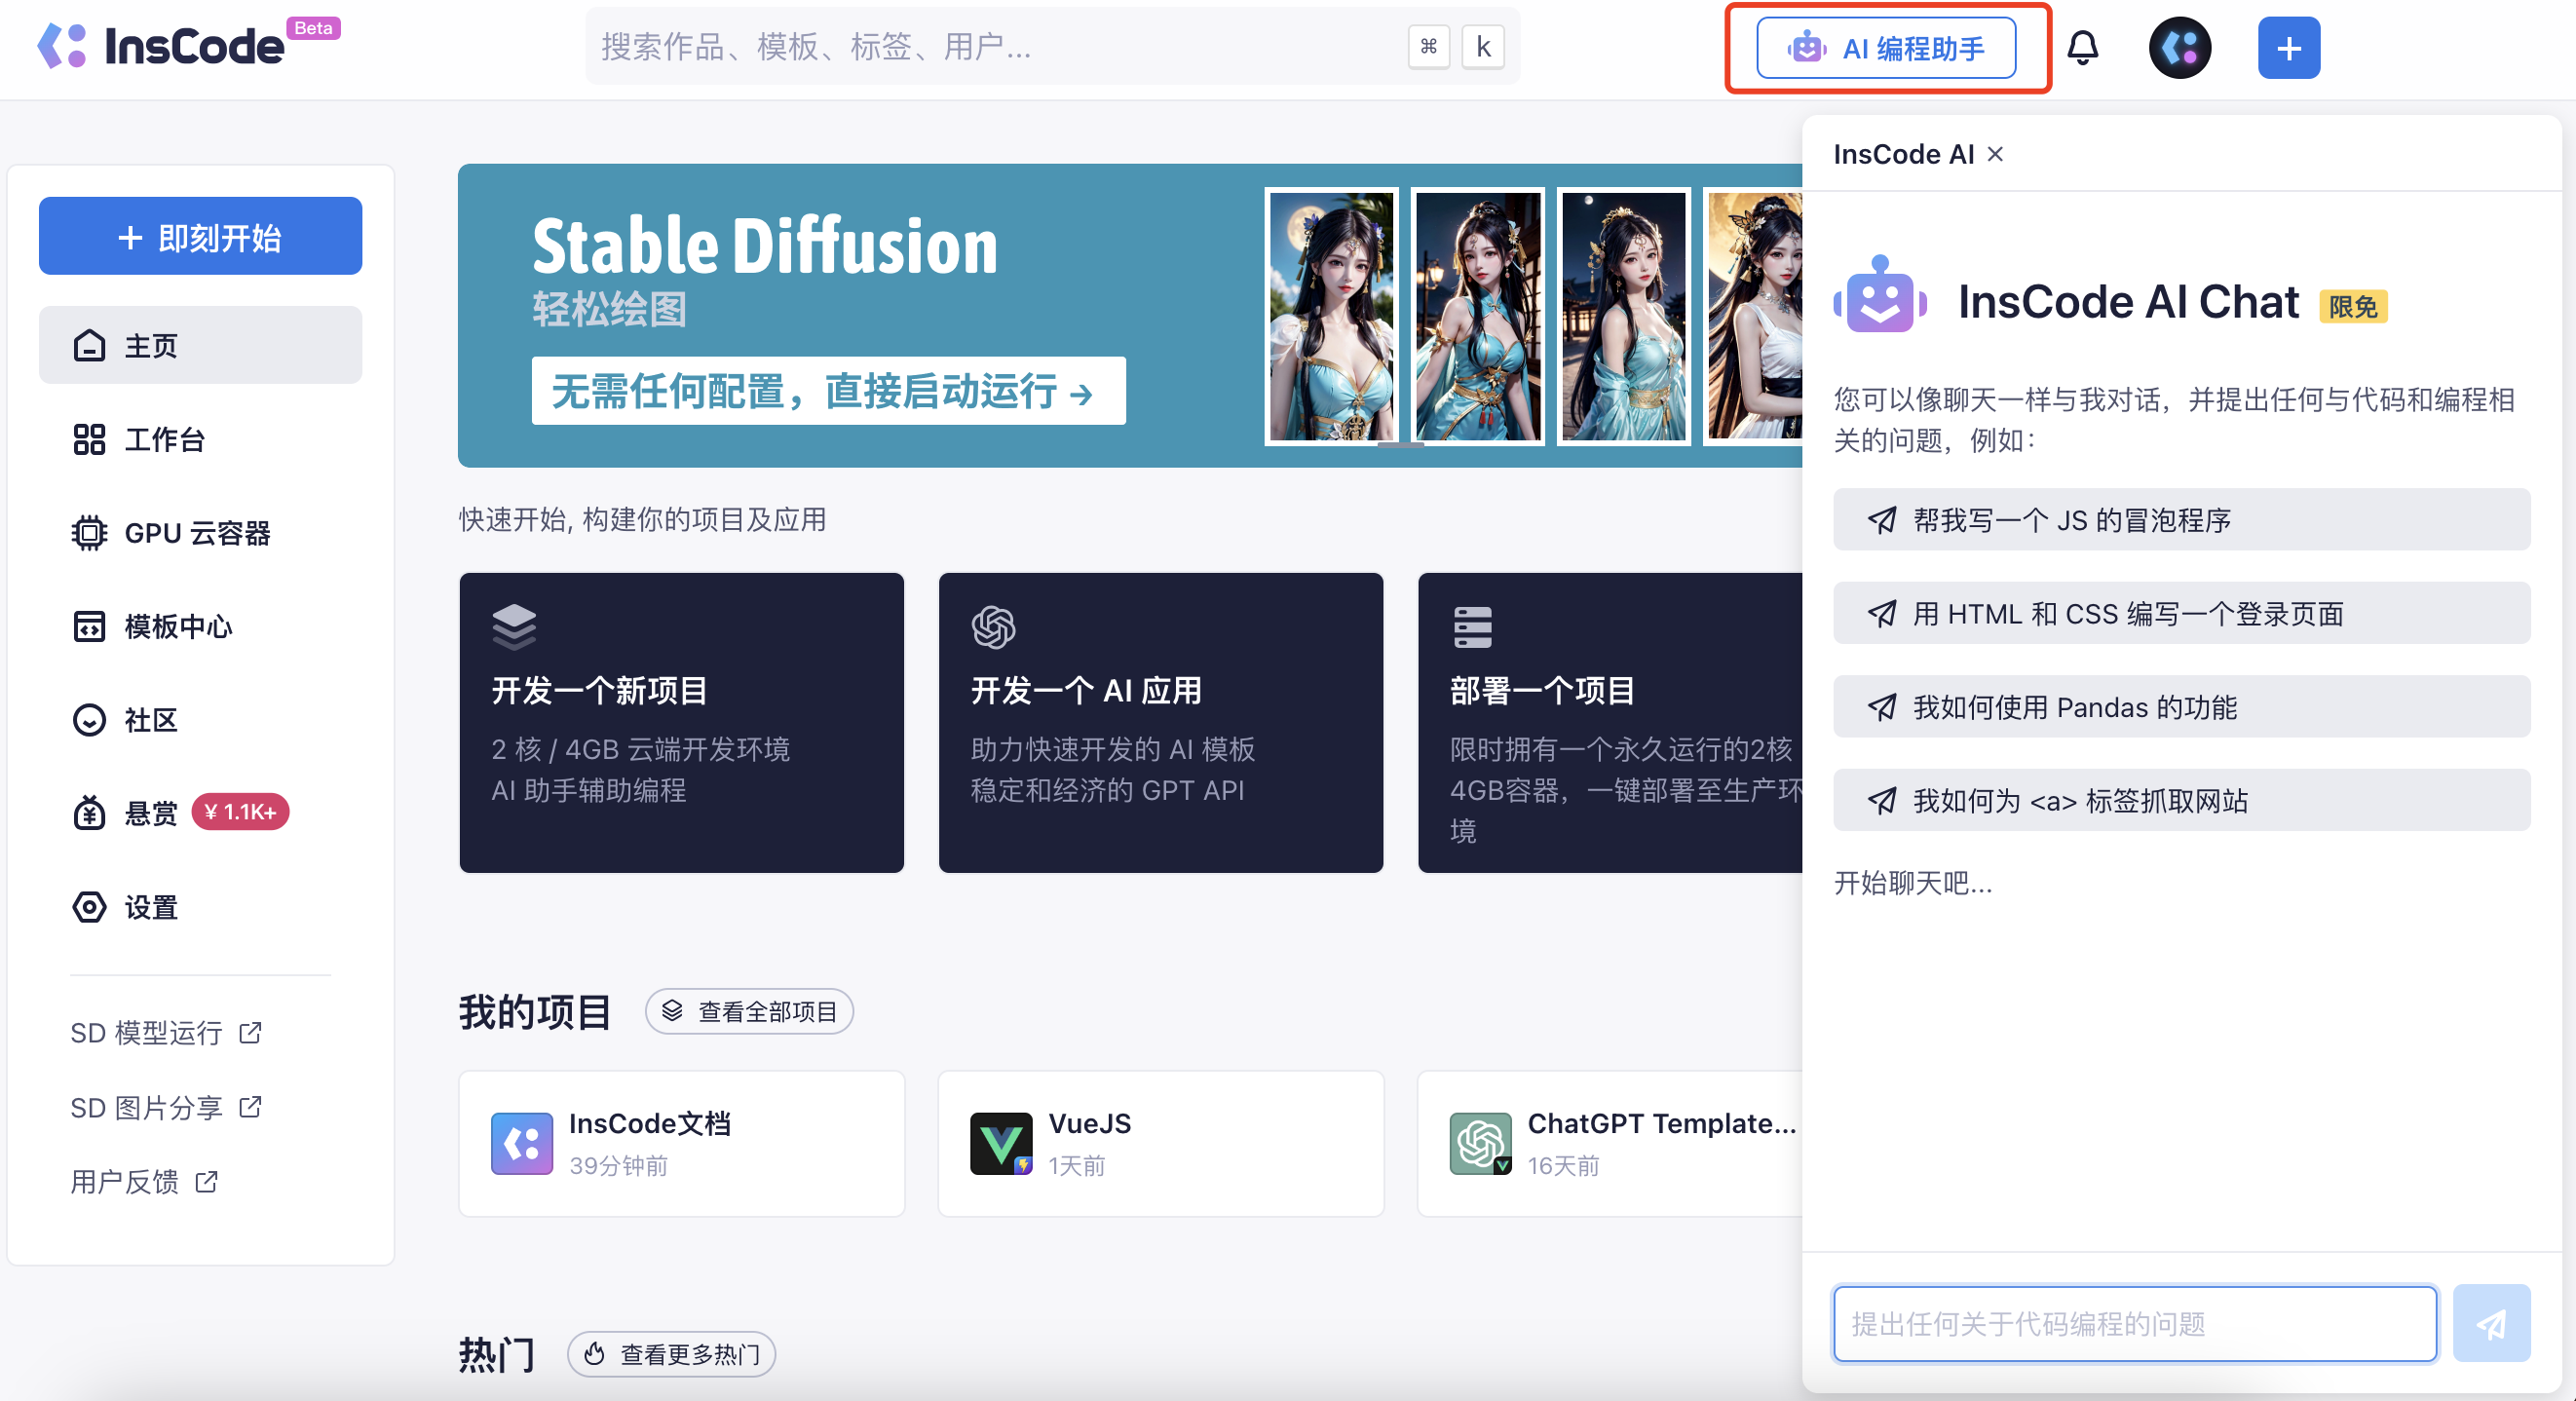Image resolution: width=2576 pixels, height=1401 pixels.
Task: Click the grid icon beside 工作台
Action: 89,439
